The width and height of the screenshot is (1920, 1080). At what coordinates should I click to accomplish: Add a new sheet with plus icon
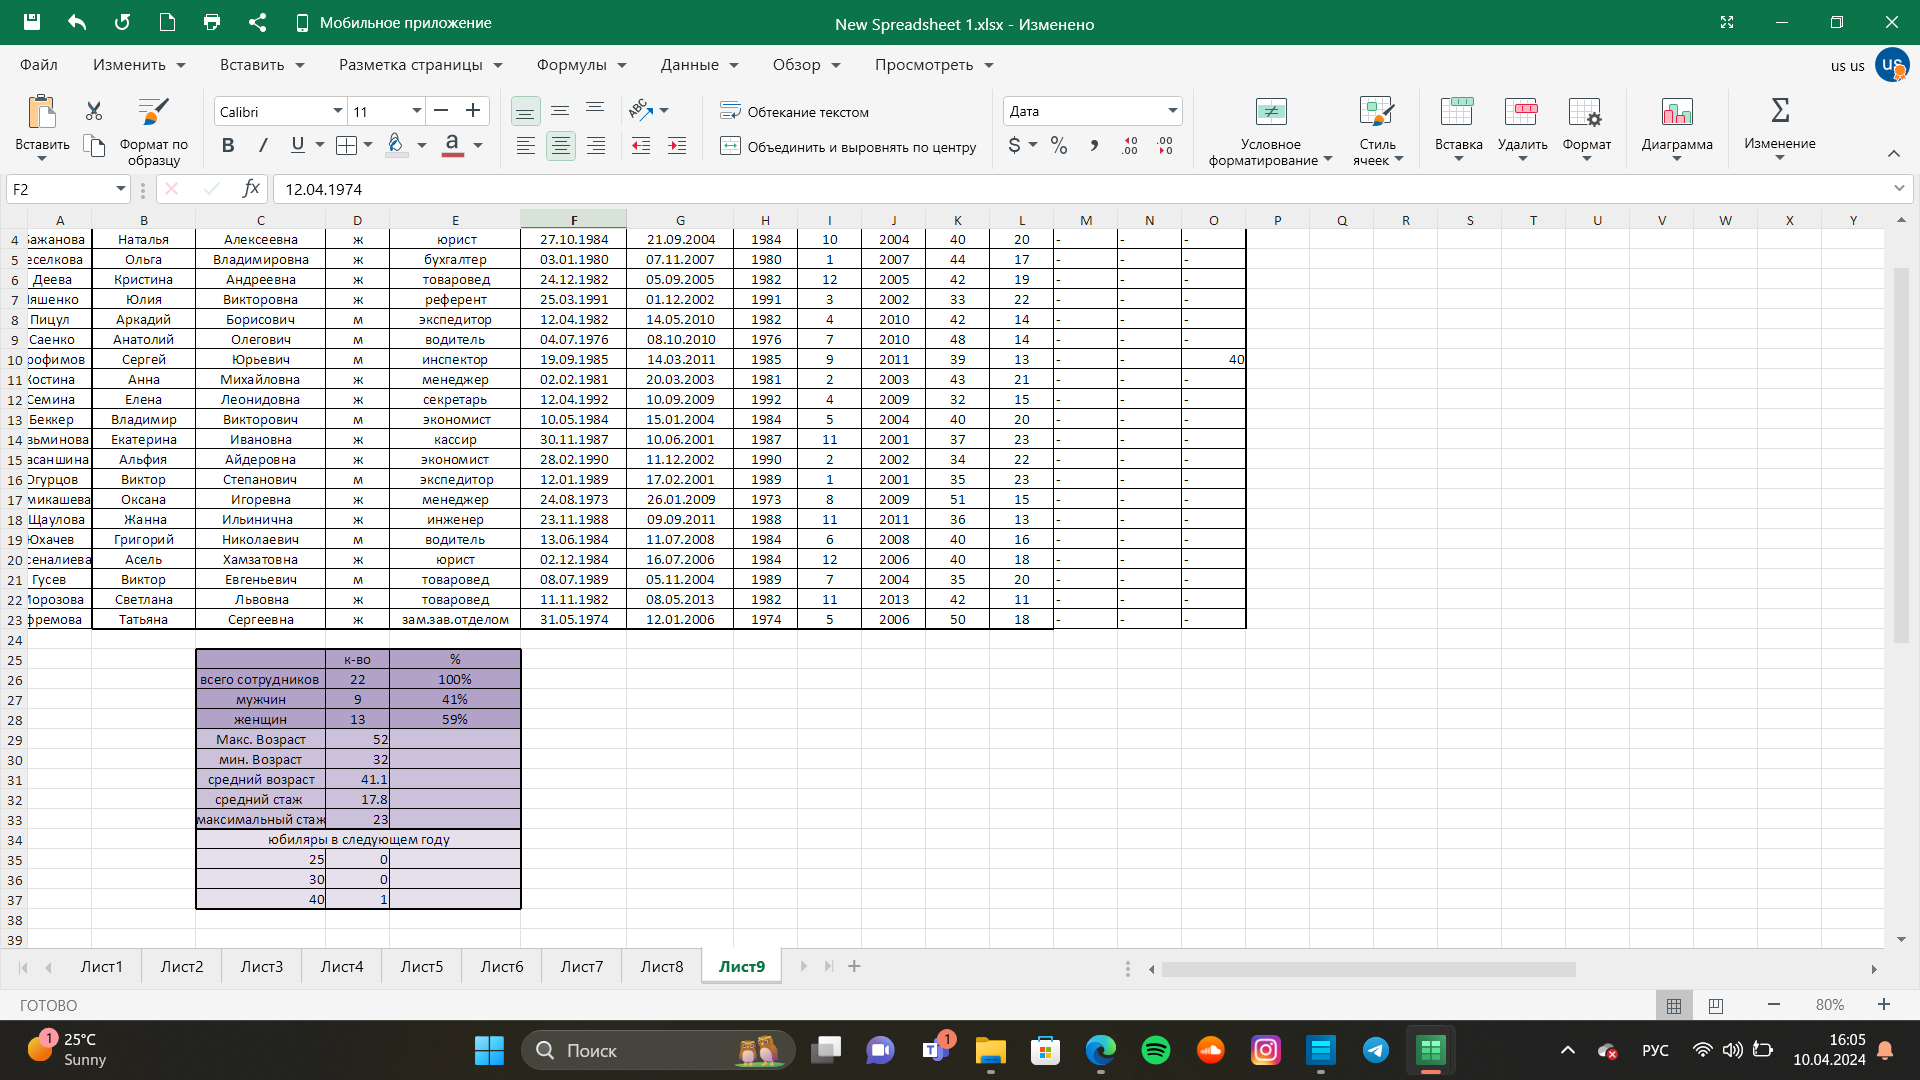click(x=854, y=966)
